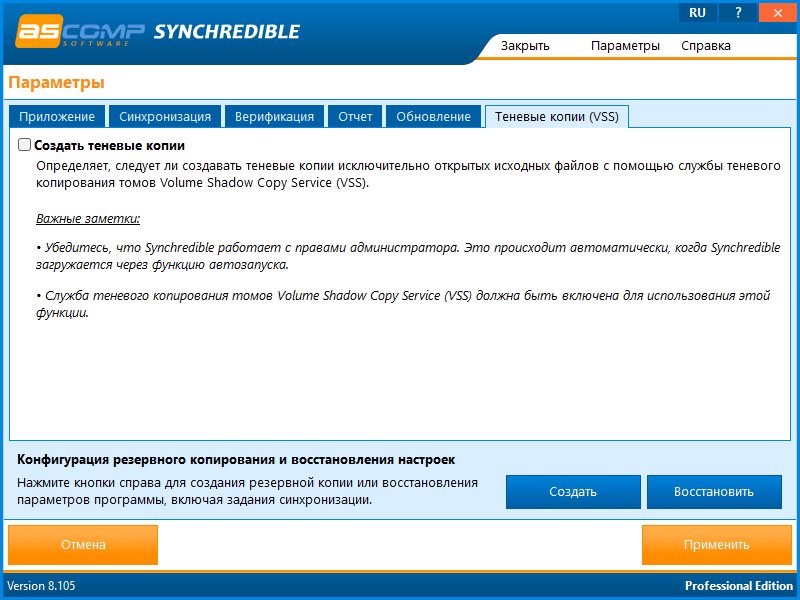The width and height of the screenshot is (800, 600).
Task: Click the SYNCHREDIBLE title text
Action: click(x=227, y=32)
